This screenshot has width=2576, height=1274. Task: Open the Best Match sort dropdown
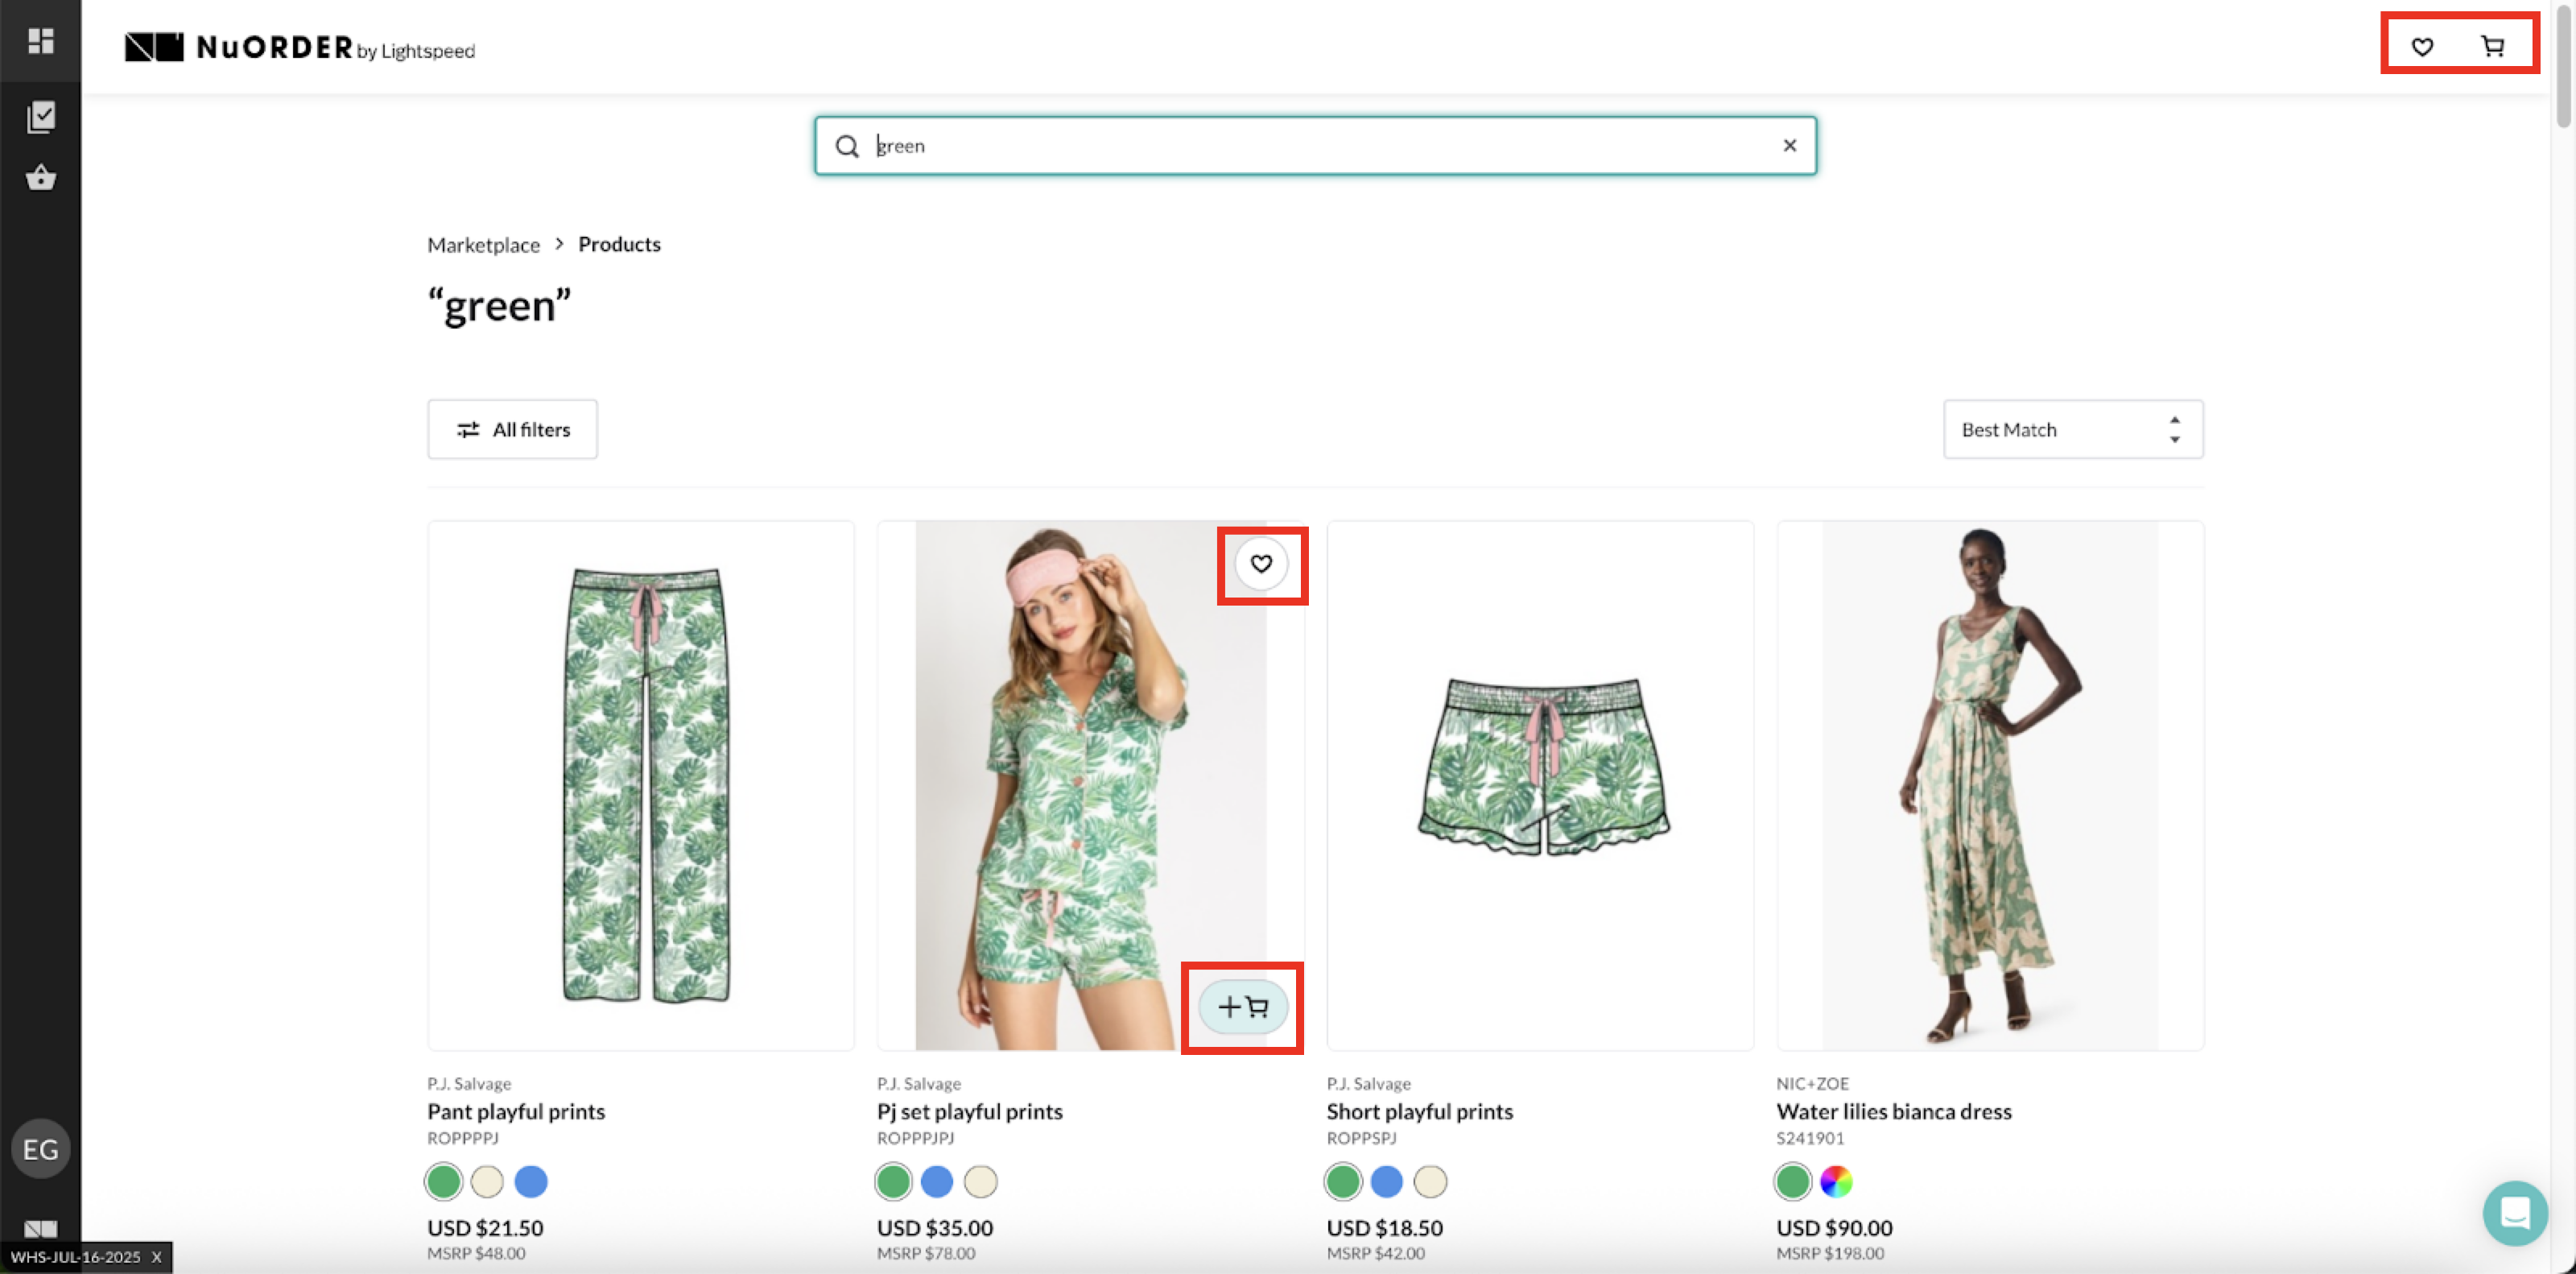coord(2071,429)
